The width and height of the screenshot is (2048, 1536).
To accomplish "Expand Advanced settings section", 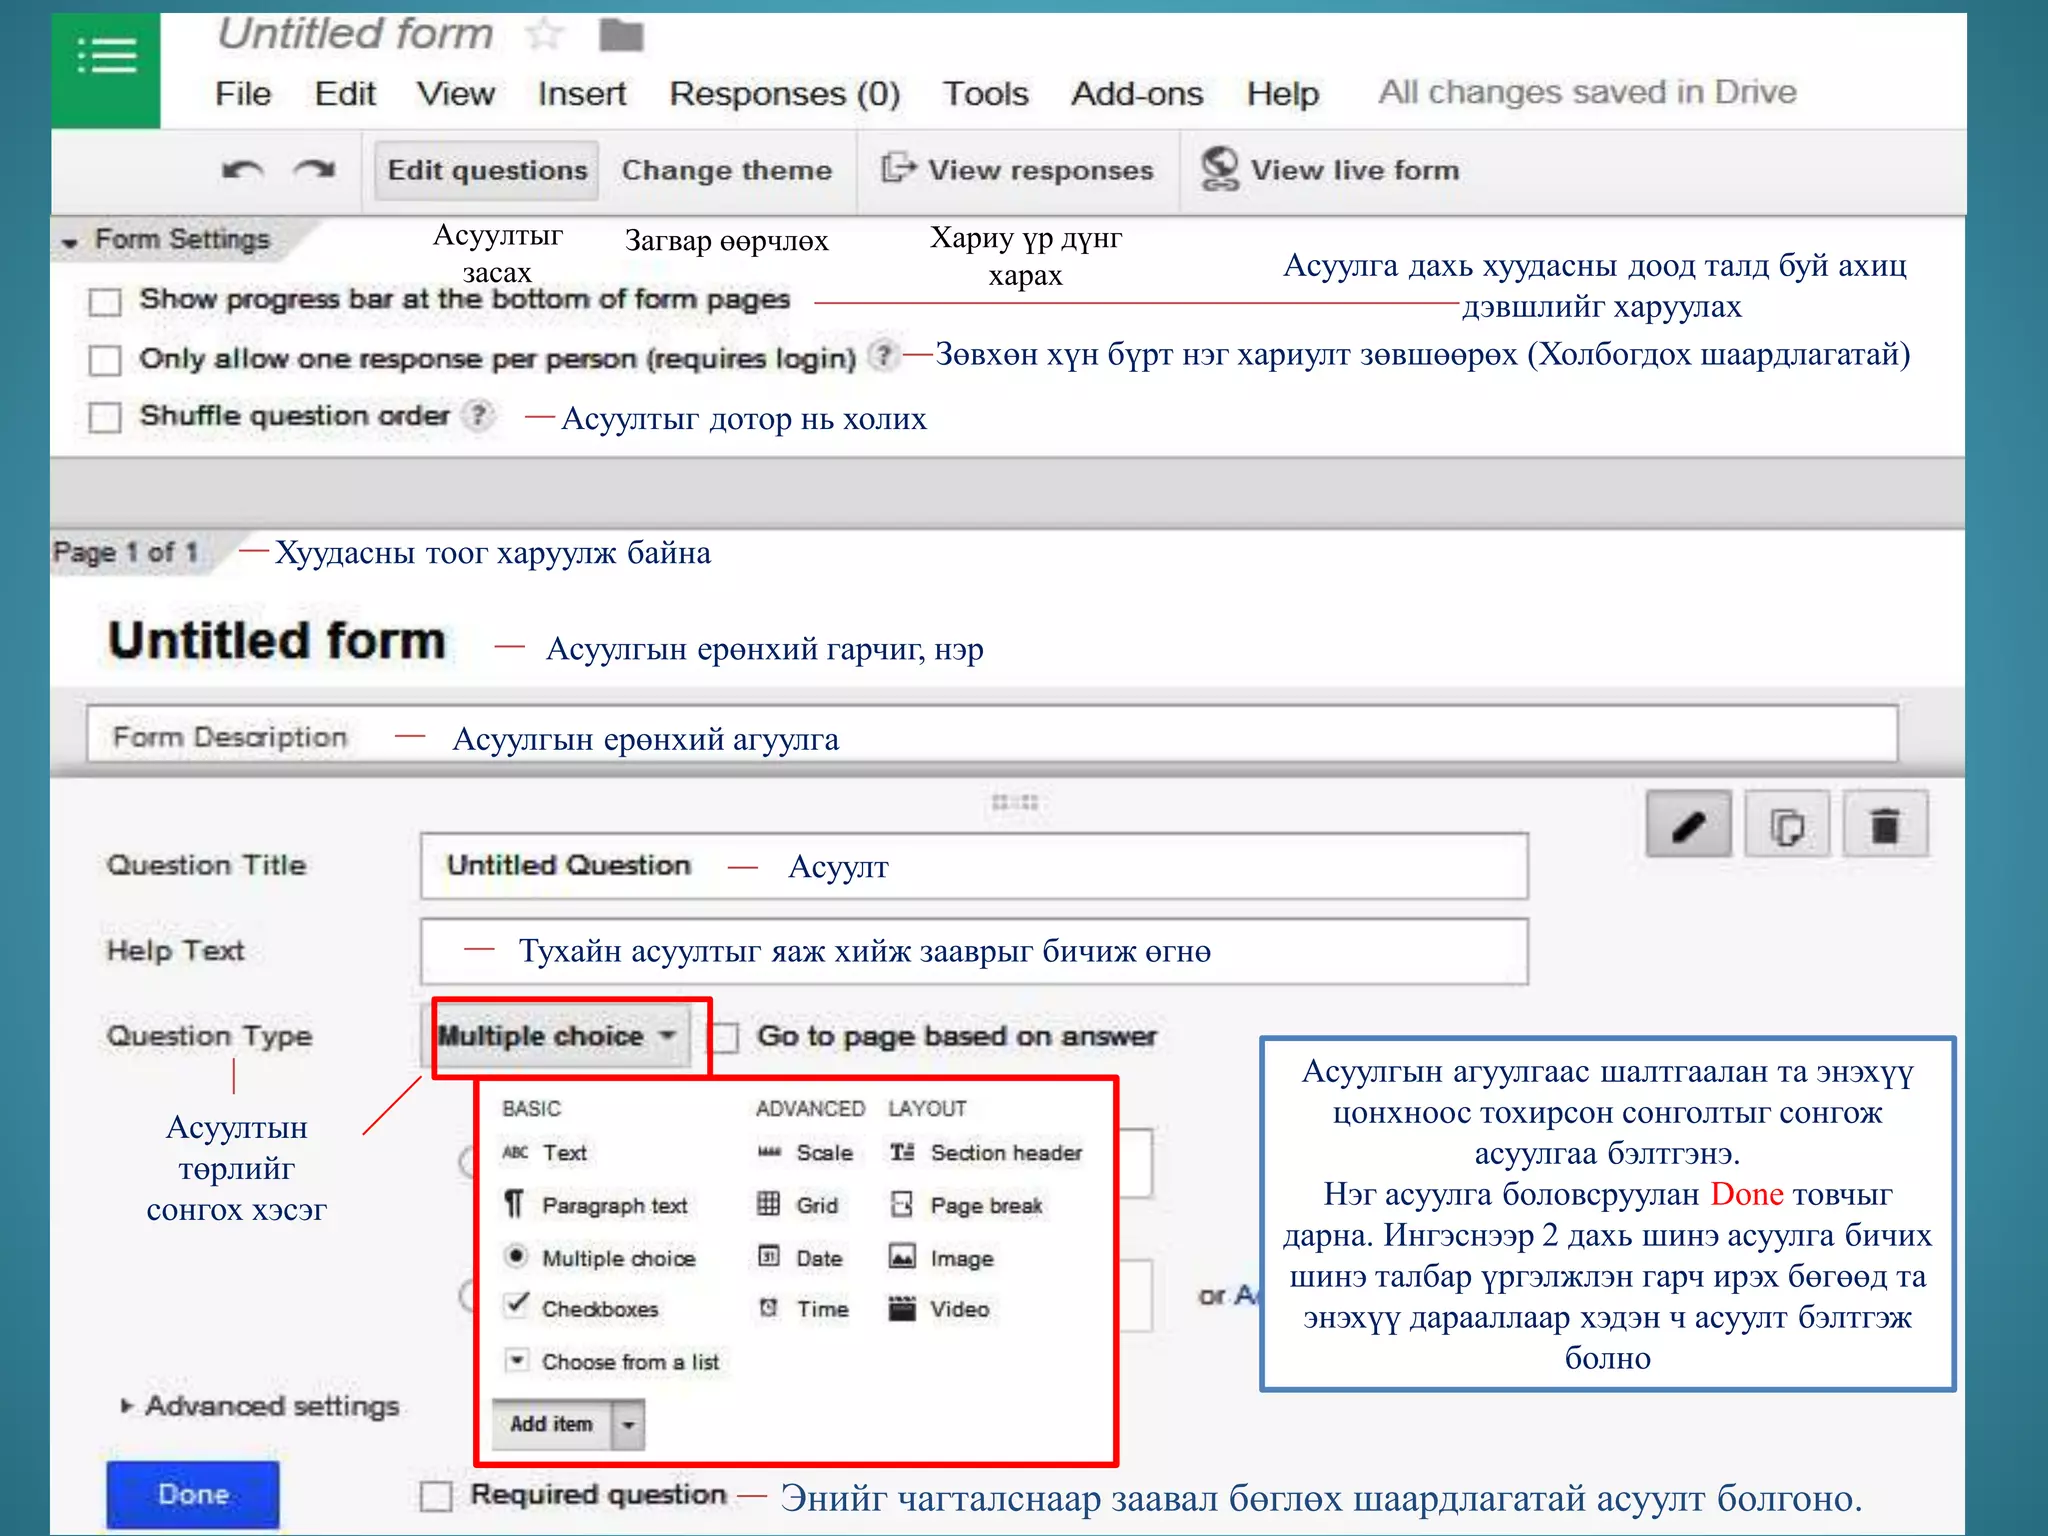I will coord(260,1406).
